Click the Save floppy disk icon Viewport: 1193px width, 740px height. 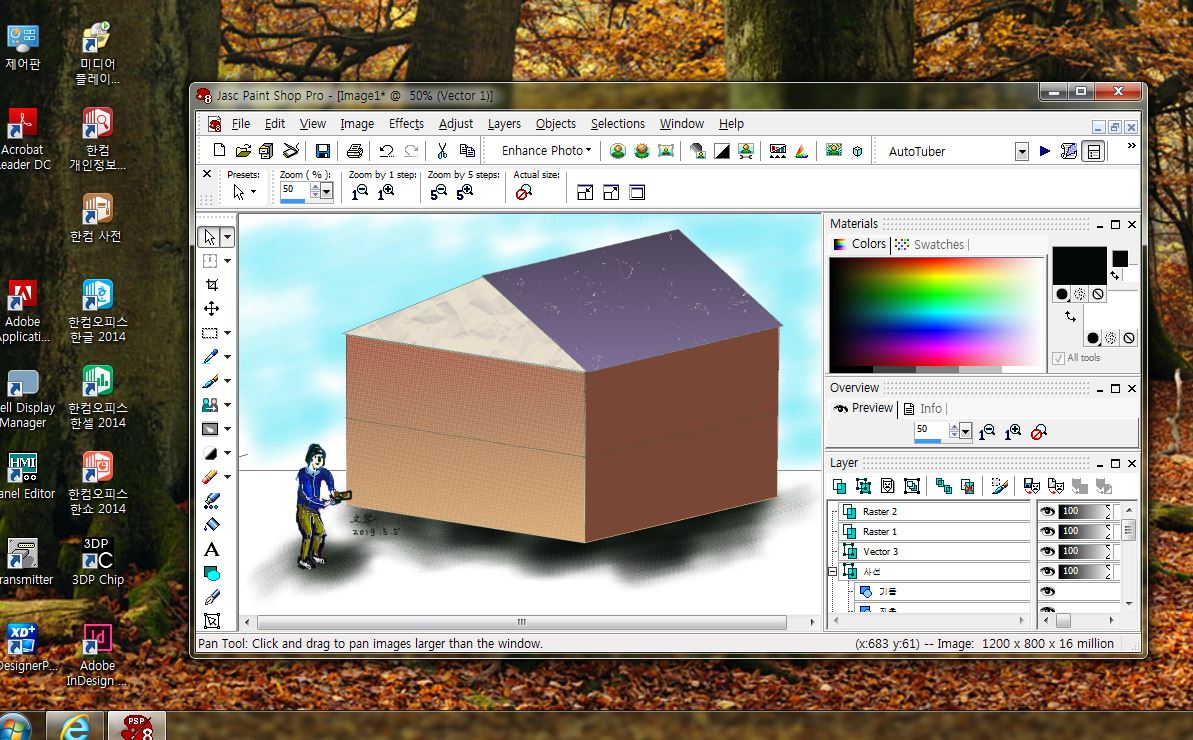coord(323,151)
